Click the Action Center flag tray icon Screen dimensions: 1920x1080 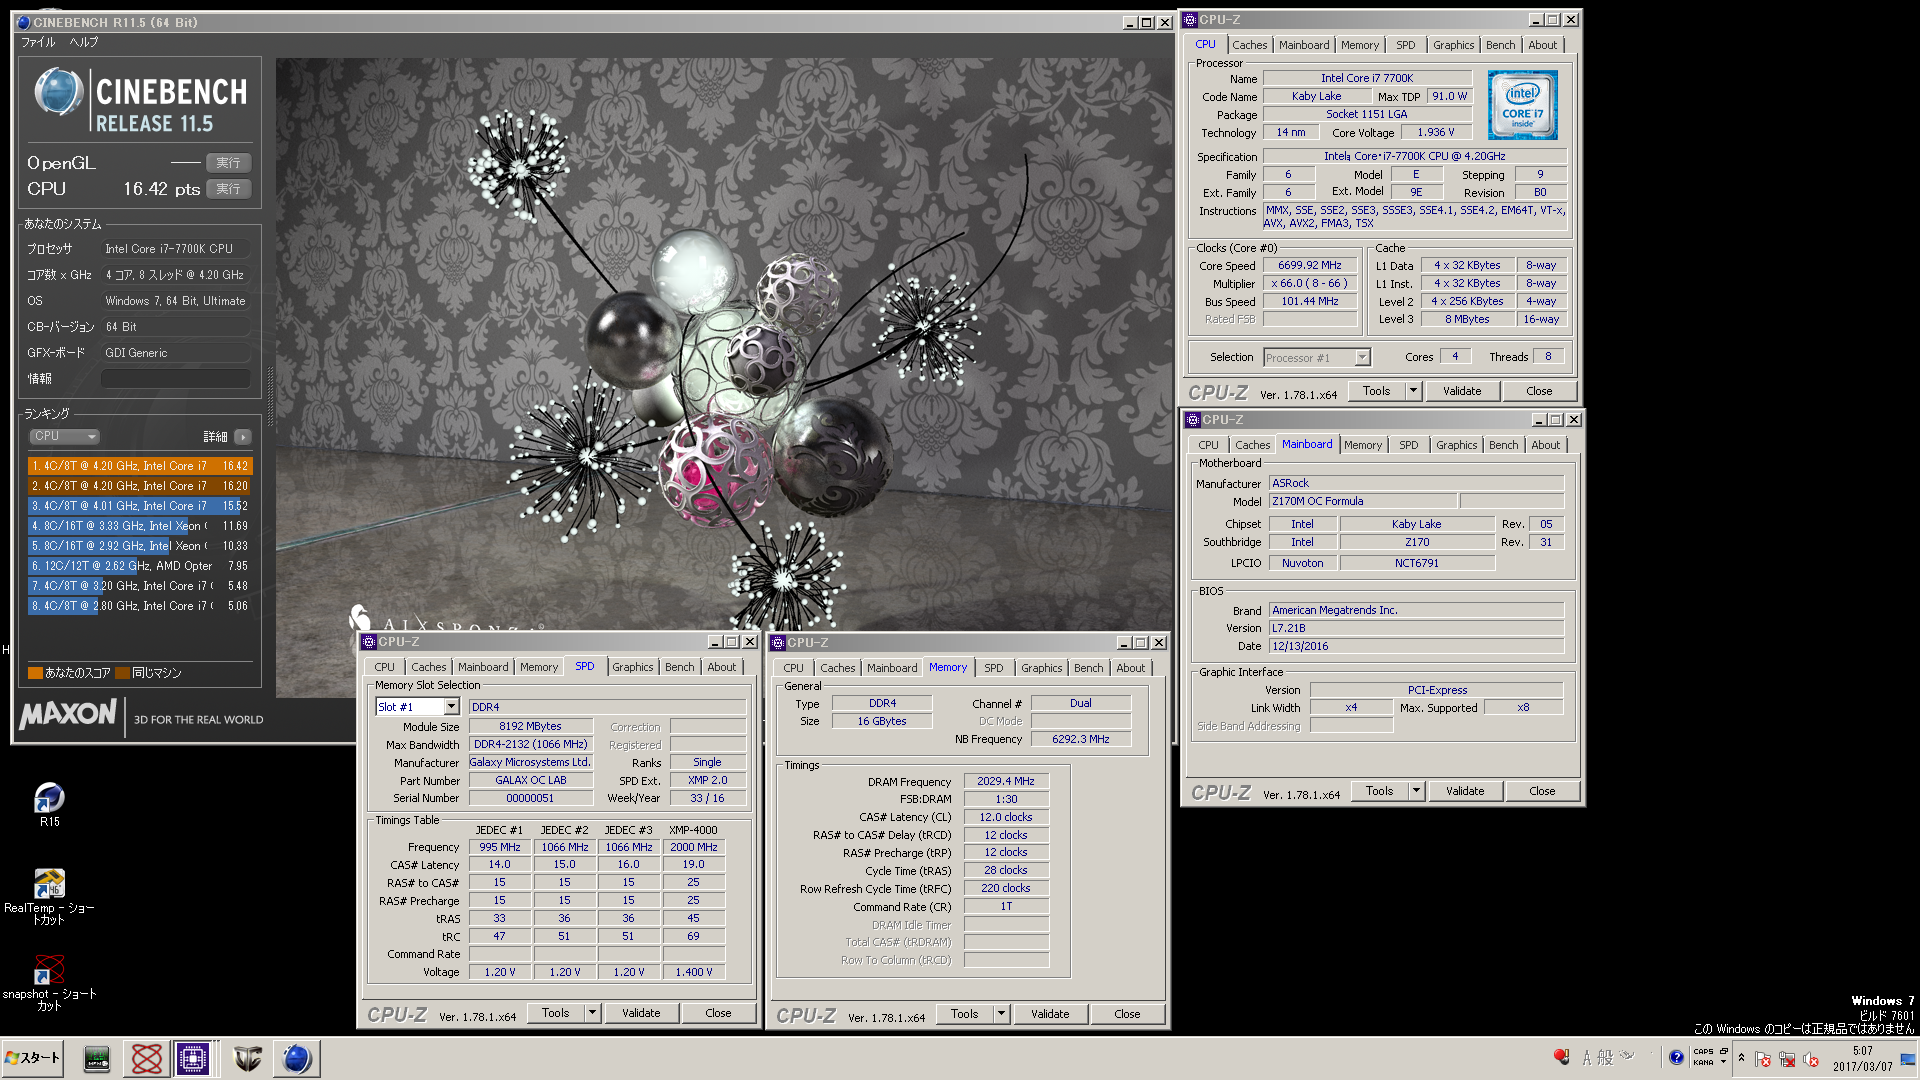(x=1762, y=1060)
